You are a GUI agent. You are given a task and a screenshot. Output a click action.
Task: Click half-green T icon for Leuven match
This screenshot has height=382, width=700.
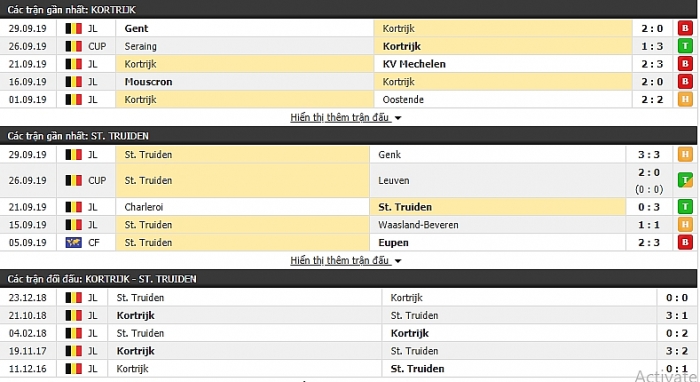click(x=685, y=180)
